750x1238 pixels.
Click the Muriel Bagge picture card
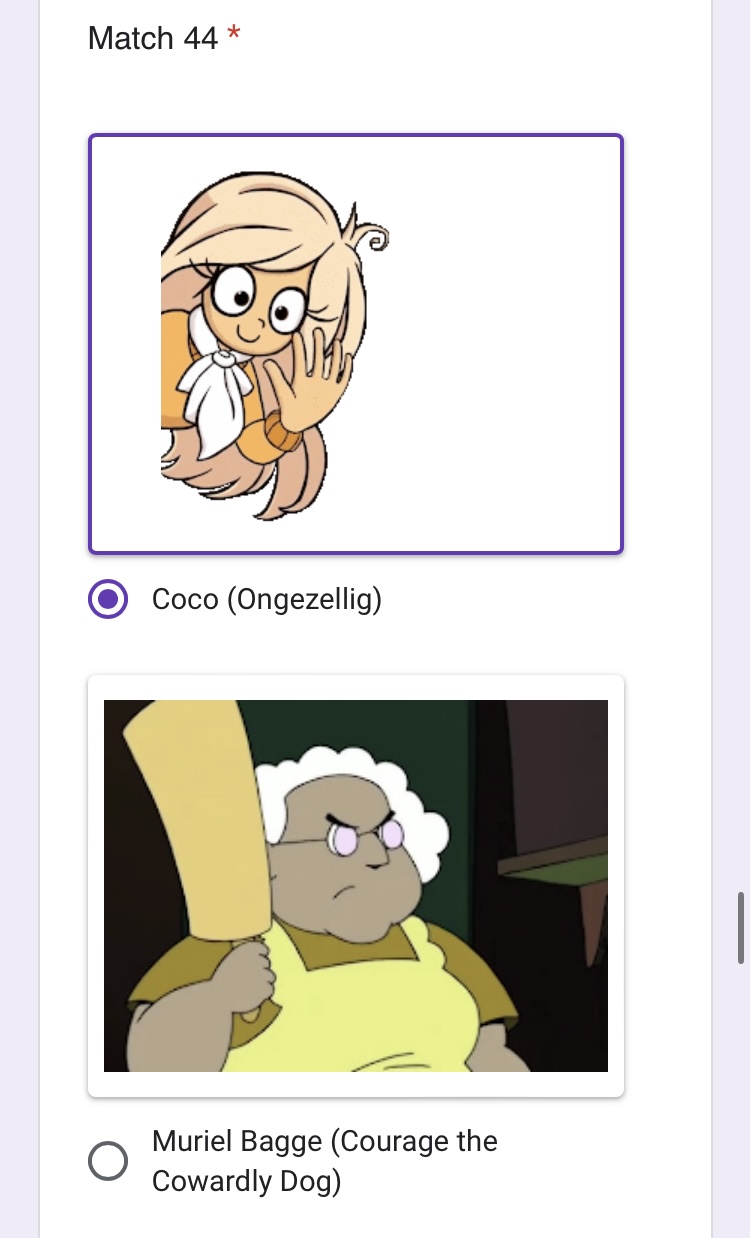point(356,886)
